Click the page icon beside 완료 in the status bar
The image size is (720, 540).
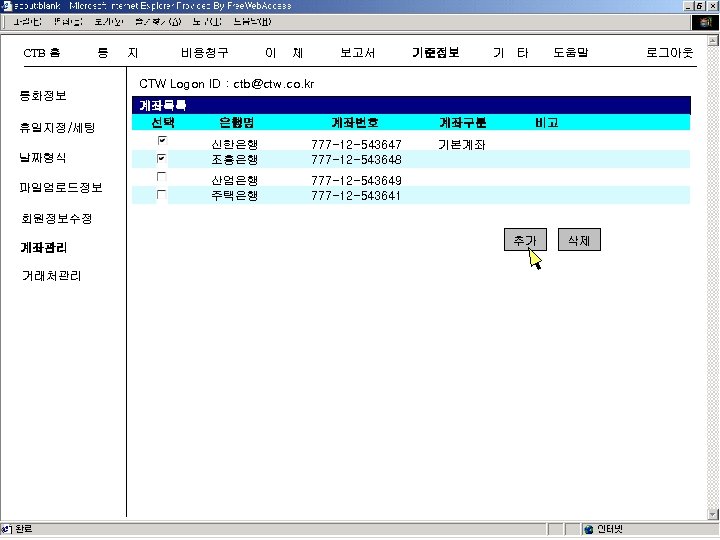click(6, 529)
